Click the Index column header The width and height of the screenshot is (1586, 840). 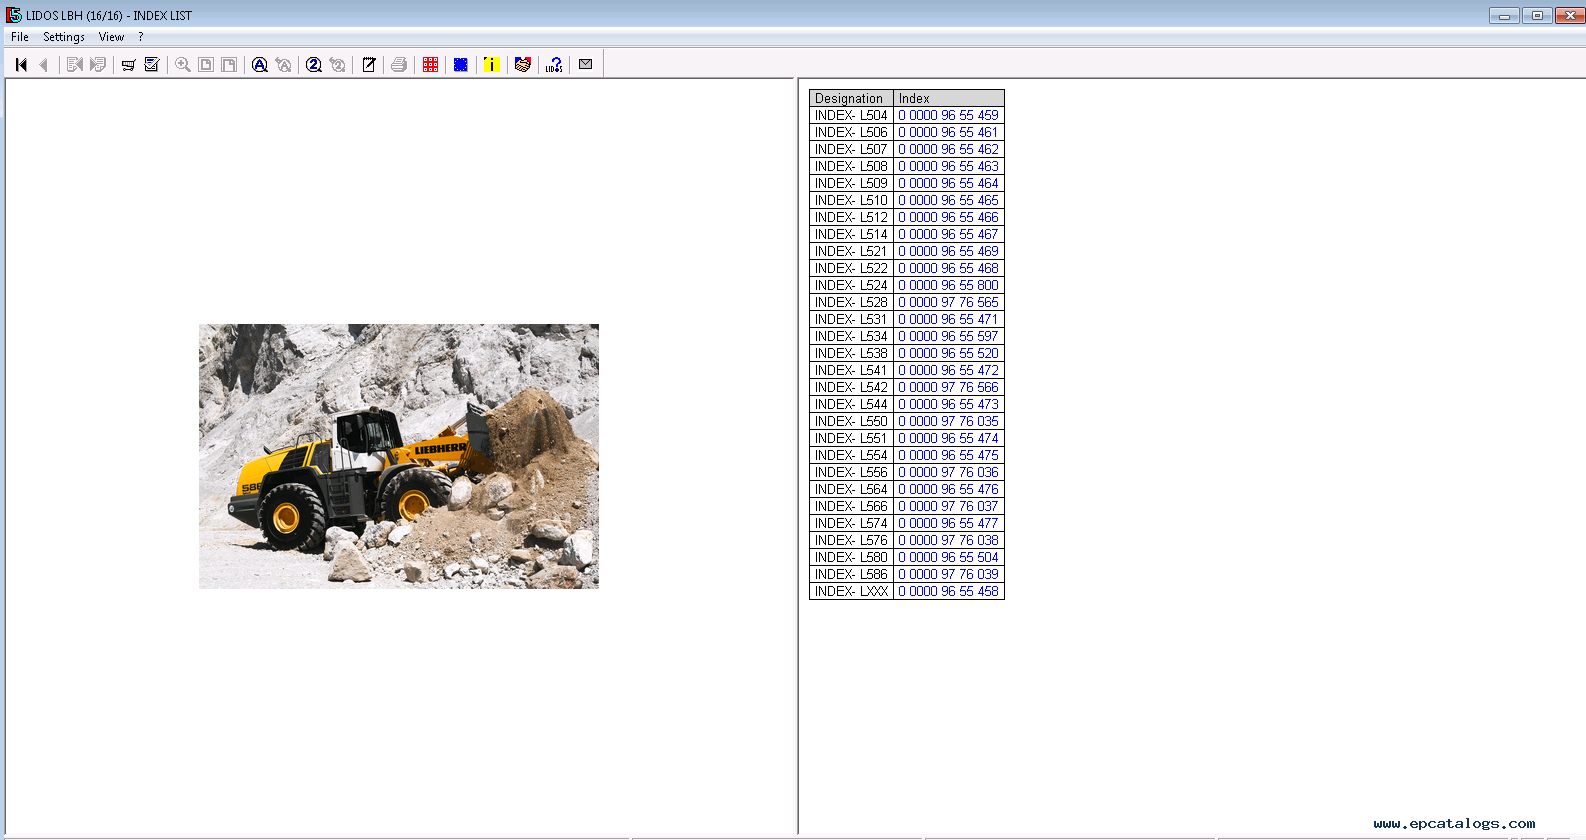[x=948, y=98]
